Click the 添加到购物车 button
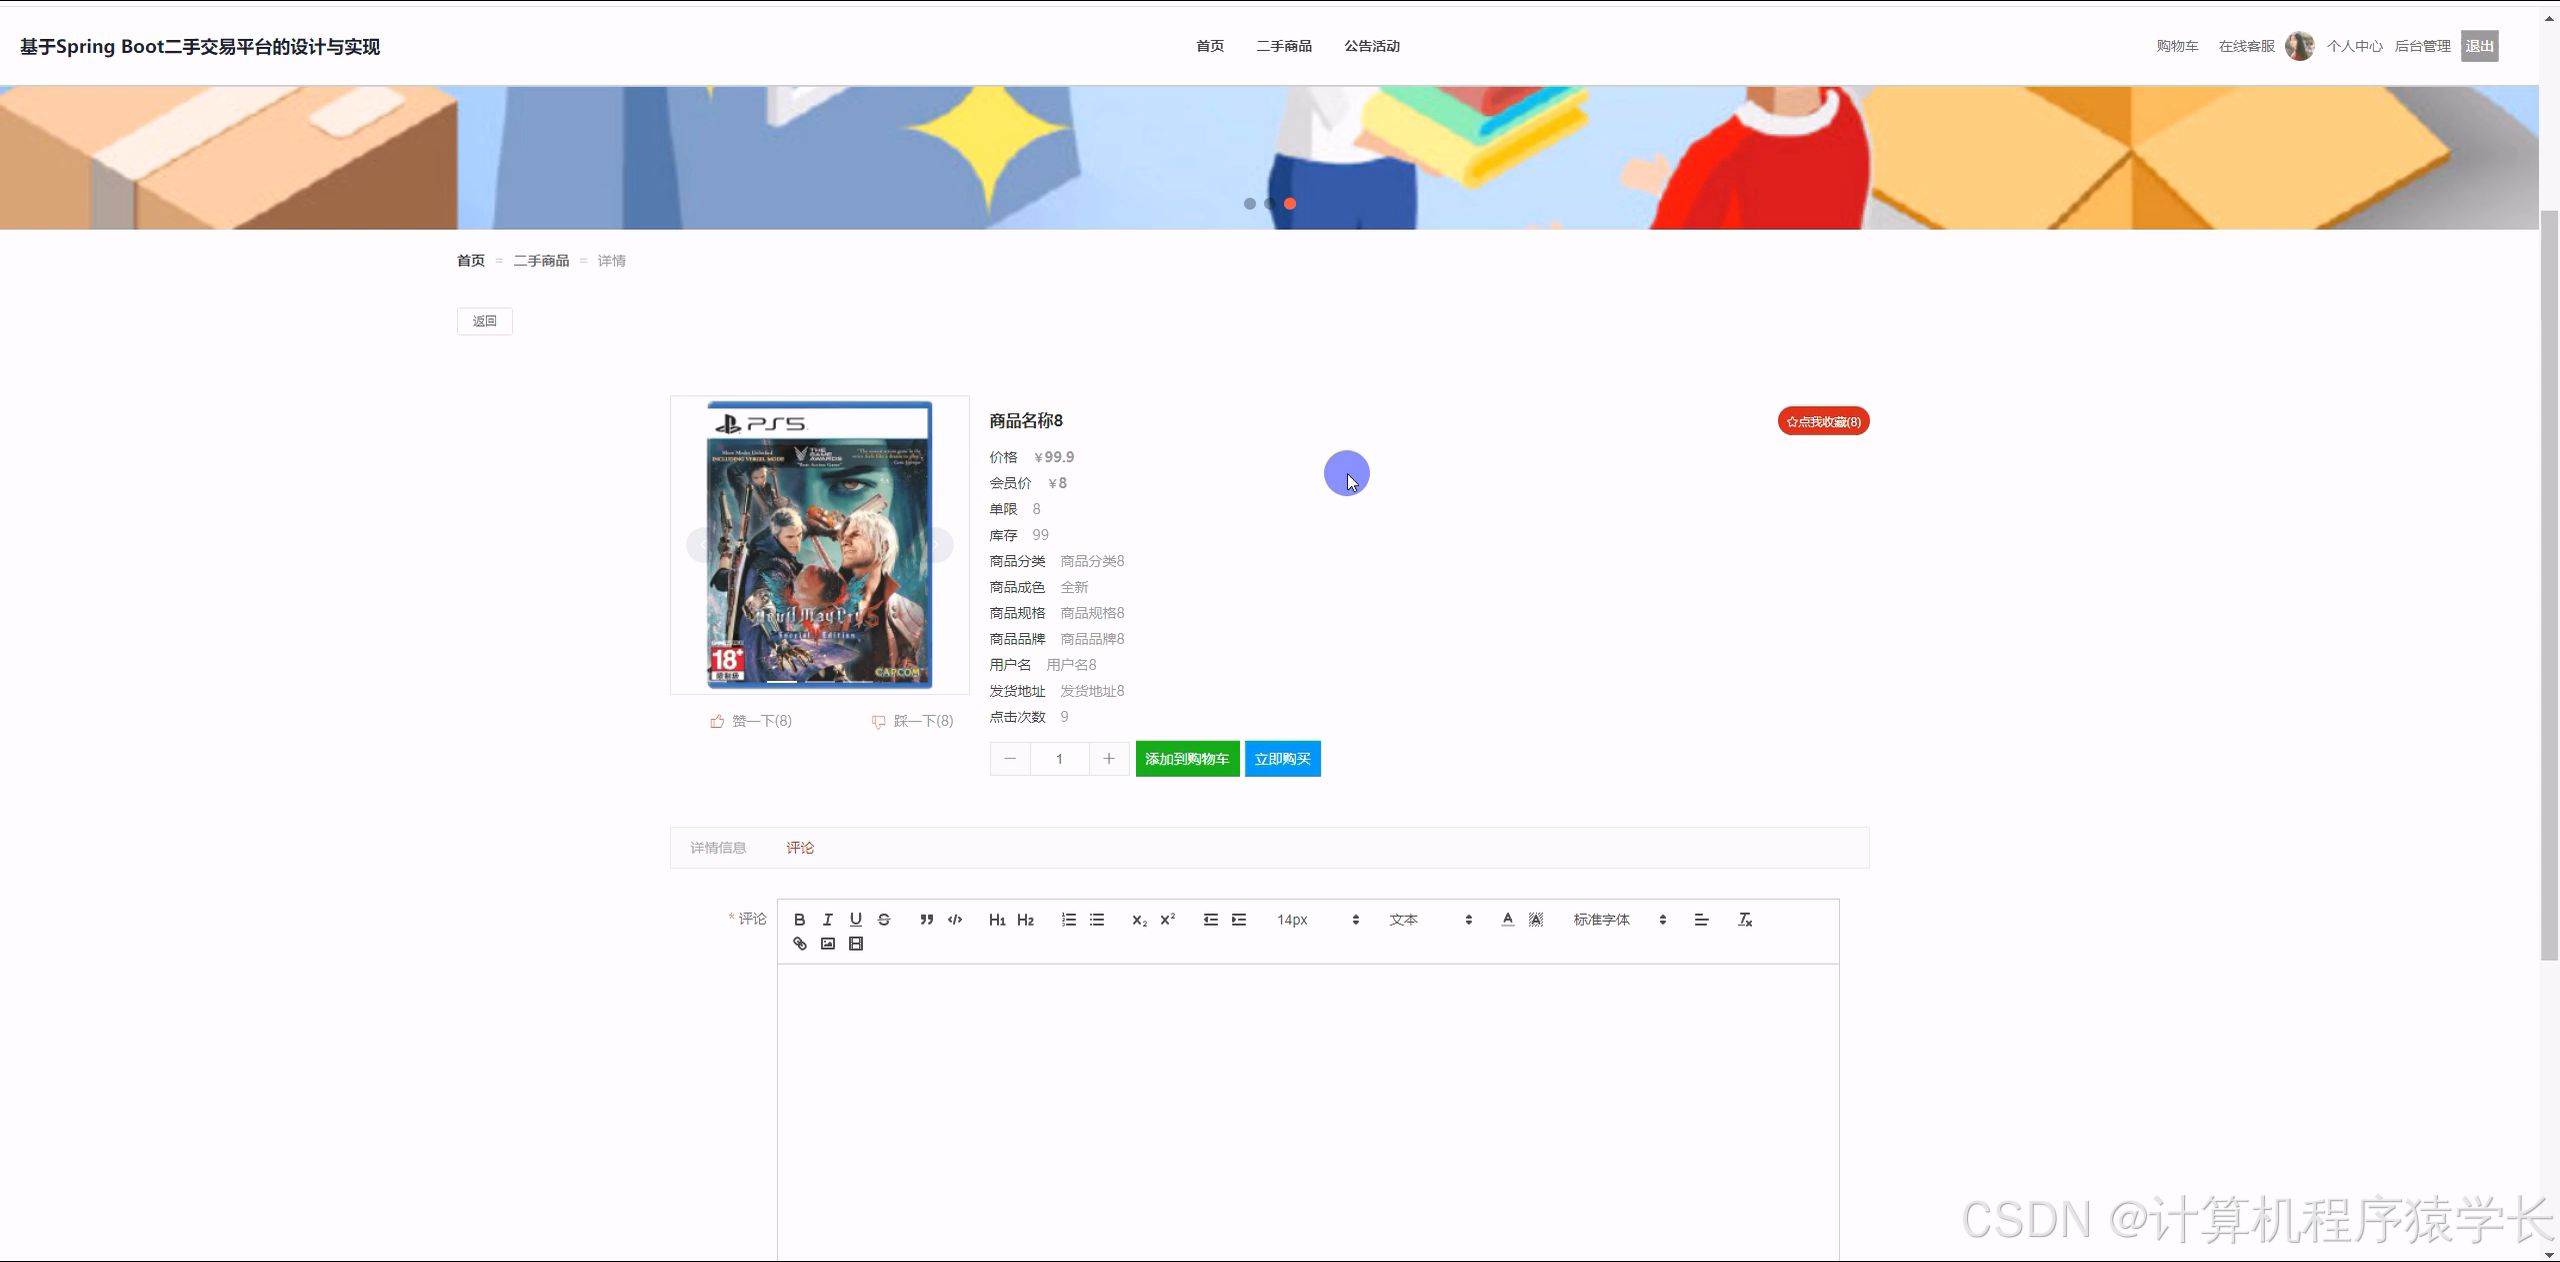Screen dimensions: 2560x1262 tap(1186, 758)
